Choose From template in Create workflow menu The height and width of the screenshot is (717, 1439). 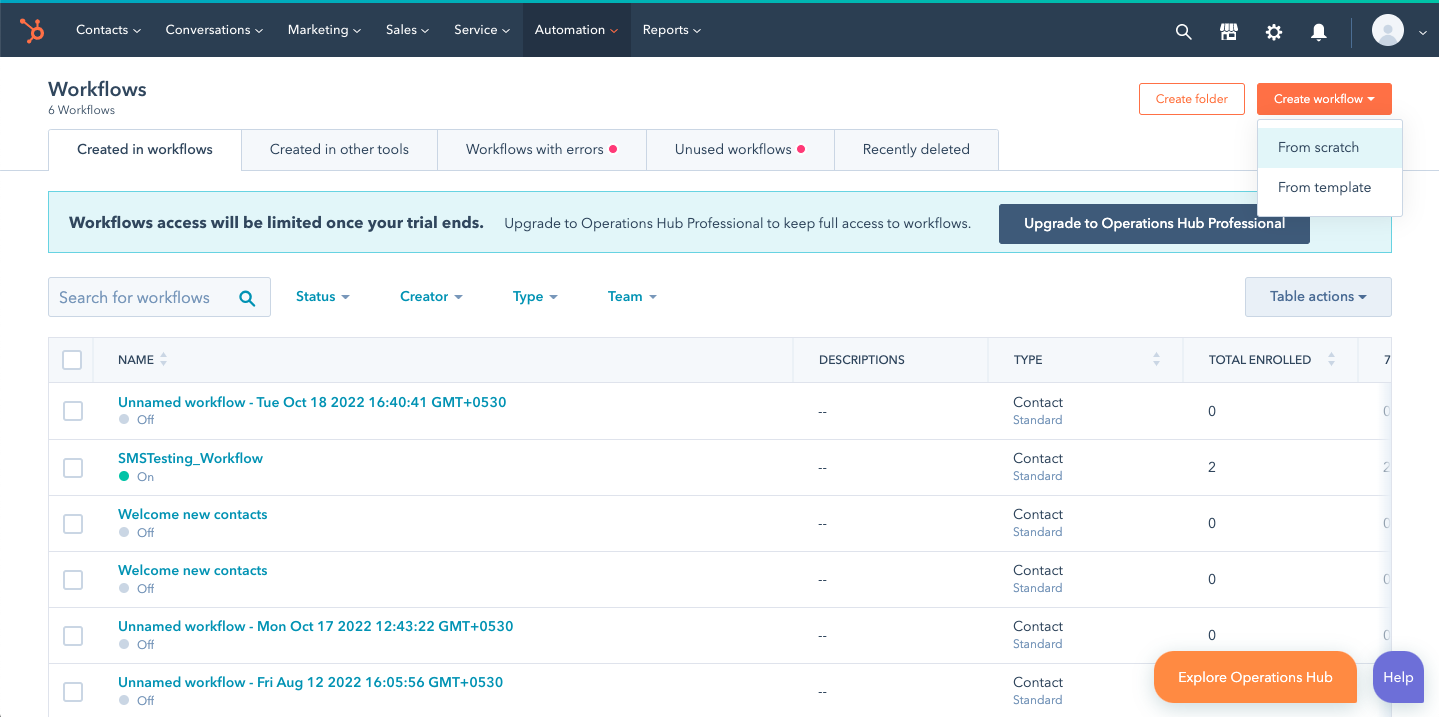[1330, 188]
